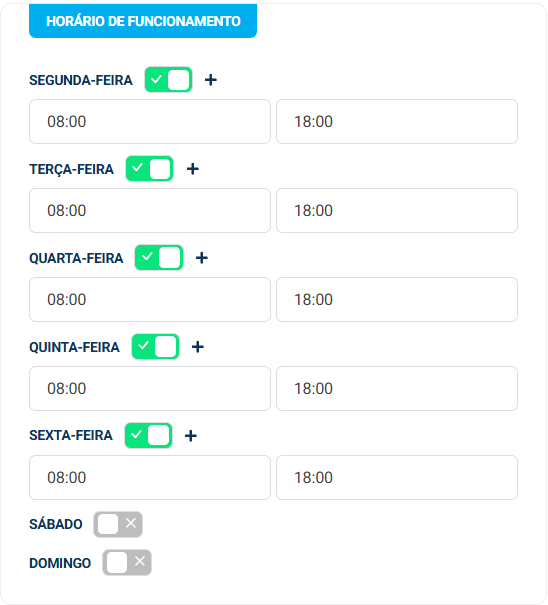This screenshot has width=548, height=605.
Task: Add another time slot for Segunda-feira
Action: coord(211,80)
